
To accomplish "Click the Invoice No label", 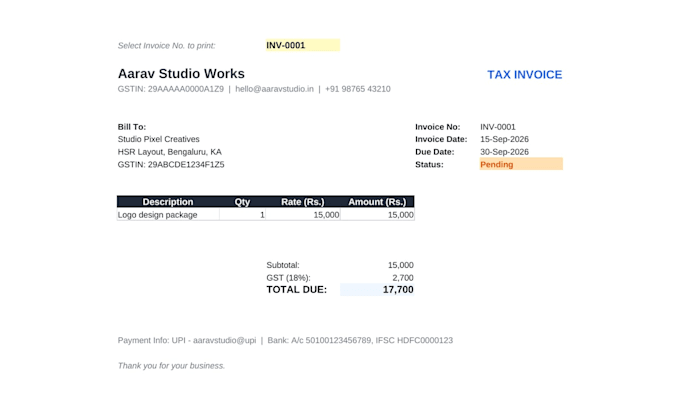I will click(438, 127).
